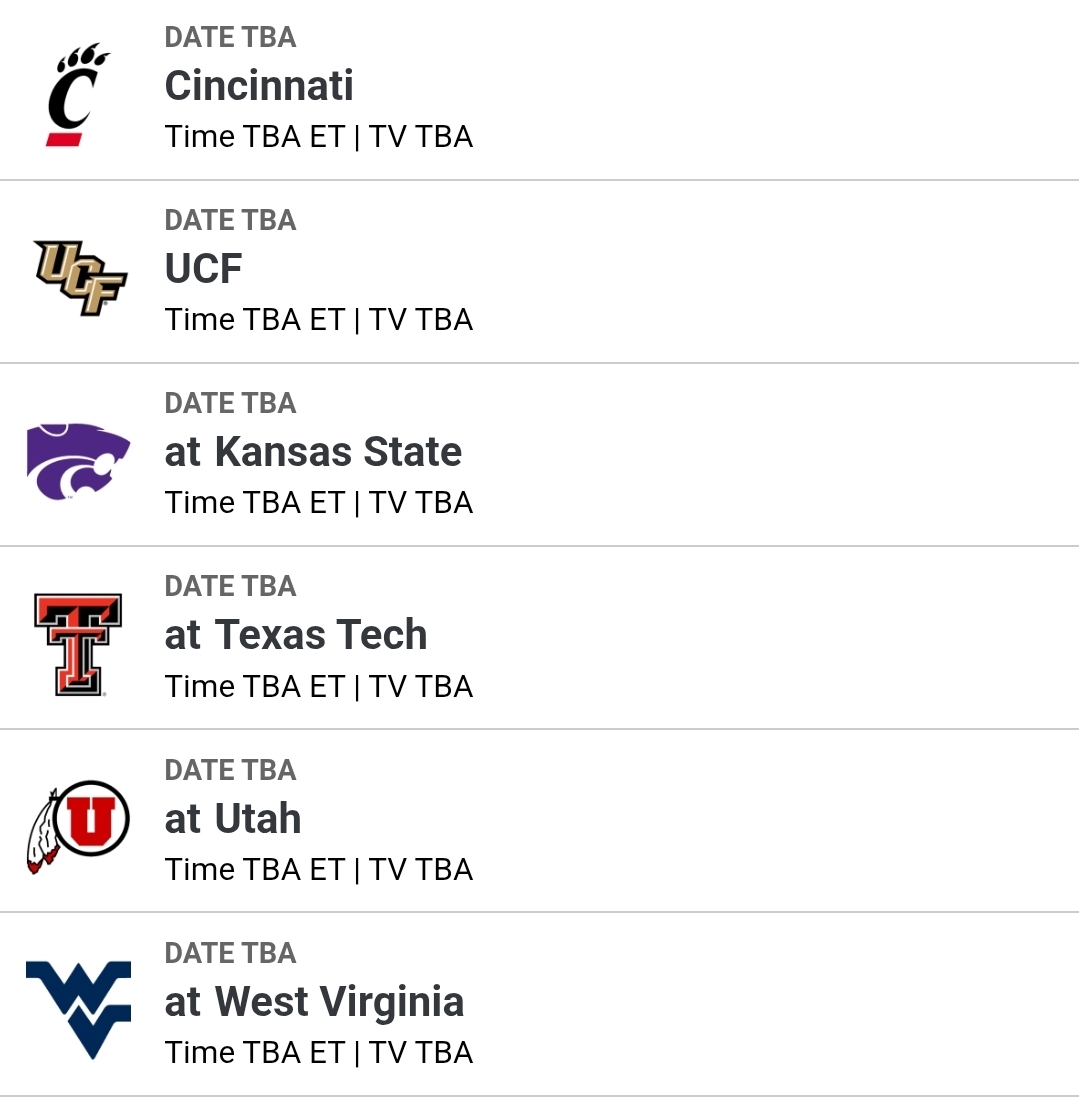1079x1101 pixels.
Task: Click DATE TBA label above West Virginia
Action: (x=230, y=954)
